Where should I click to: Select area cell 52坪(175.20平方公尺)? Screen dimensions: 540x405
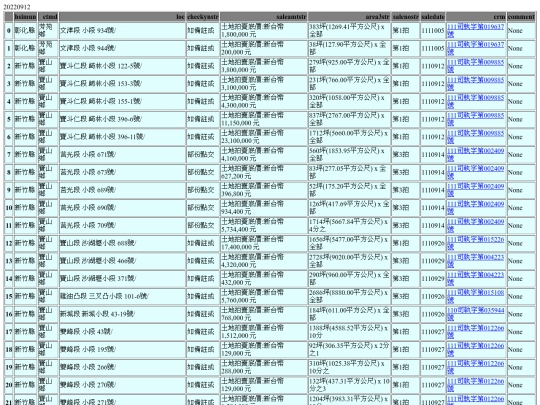[x=349, y=190]
